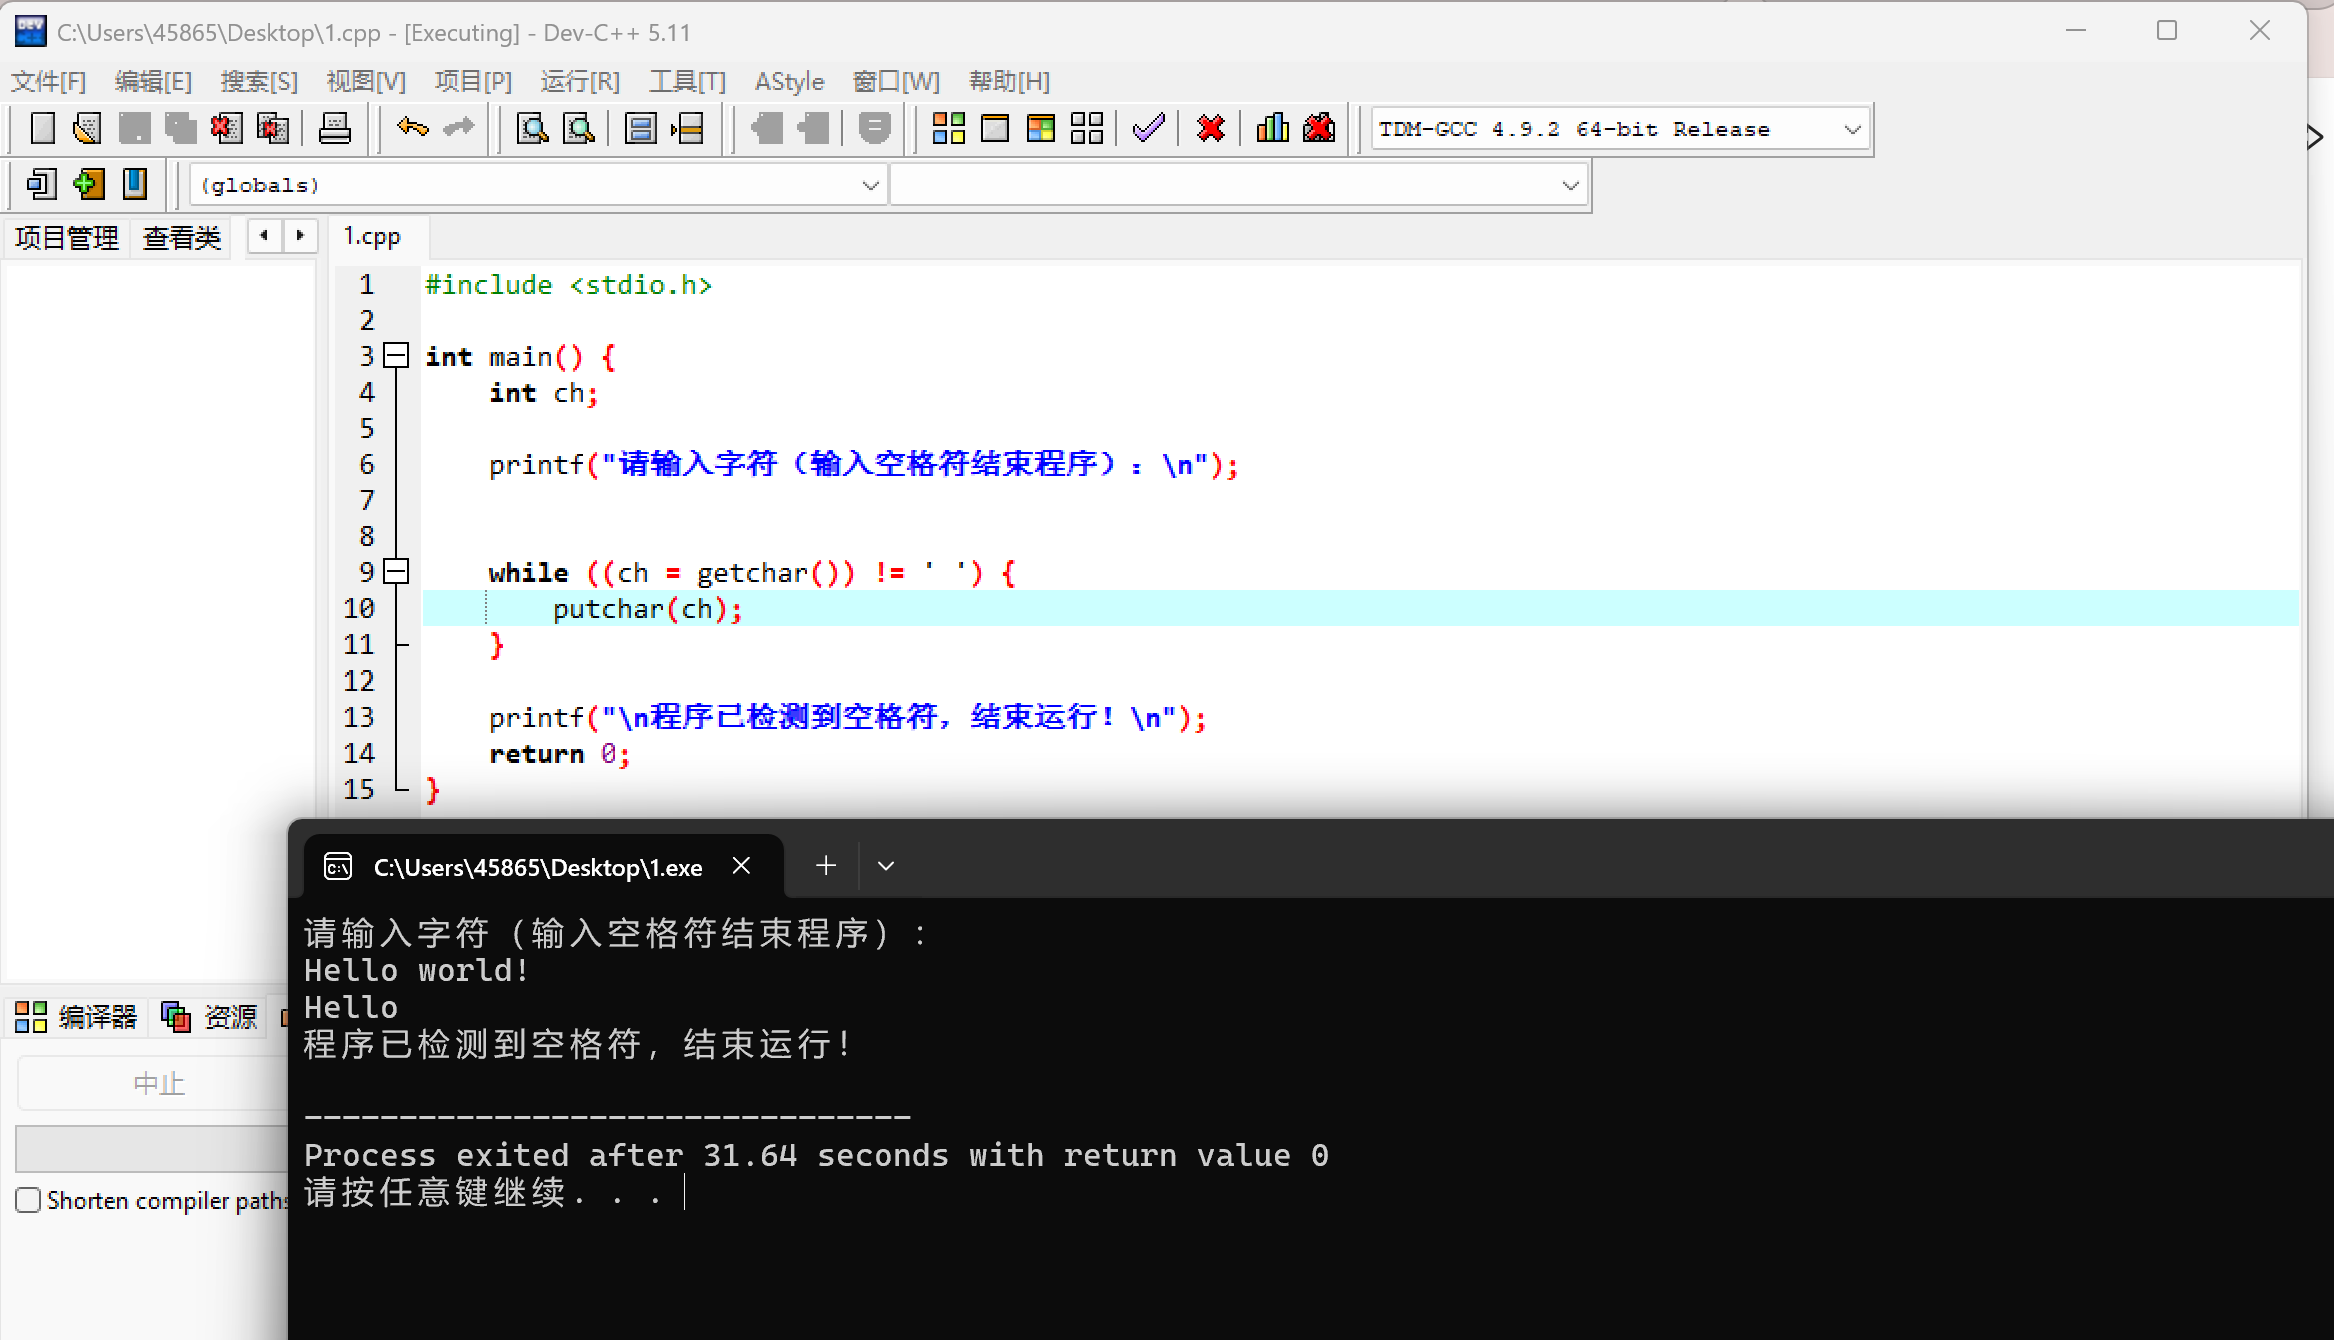Click the Compile four-squares icon
The height and width of the screenshot is (1340, 2334).
(x=948, y=128)
